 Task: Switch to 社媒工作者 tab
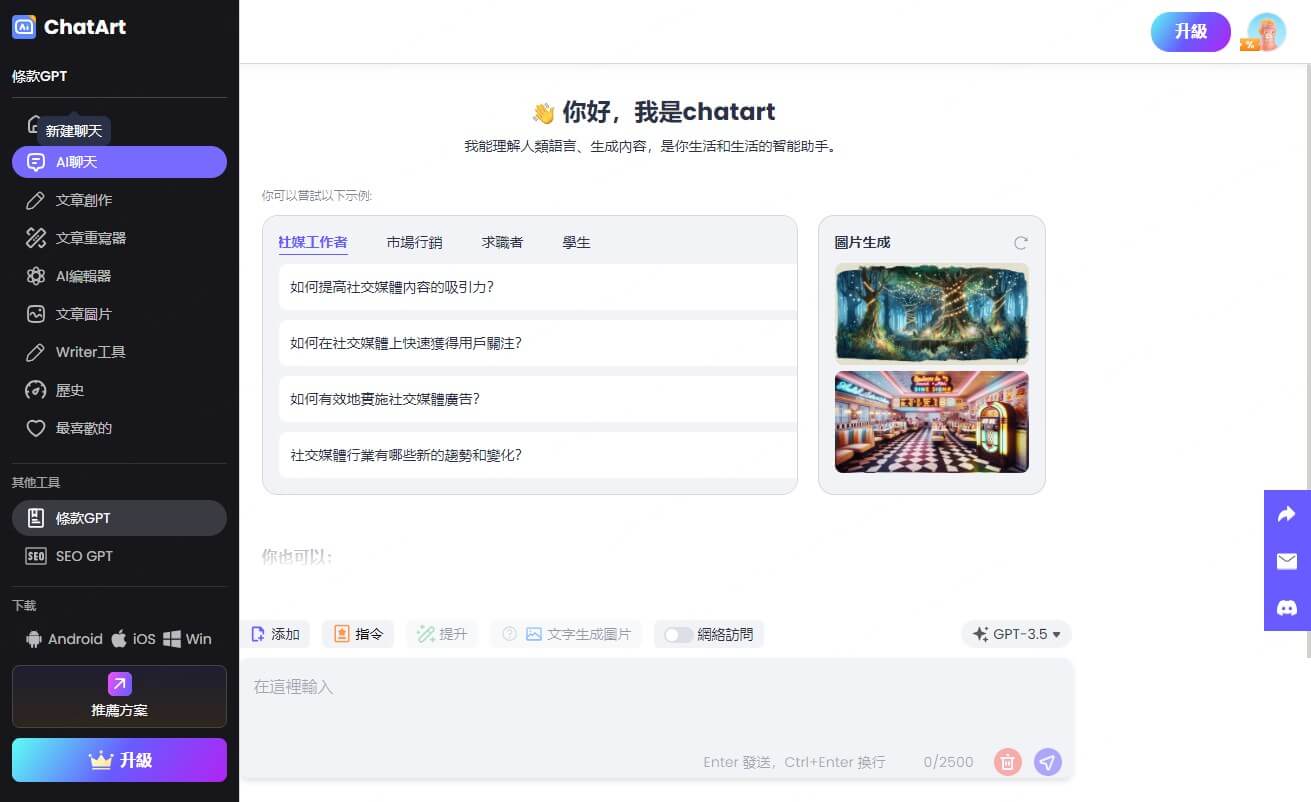click(313, 242)
